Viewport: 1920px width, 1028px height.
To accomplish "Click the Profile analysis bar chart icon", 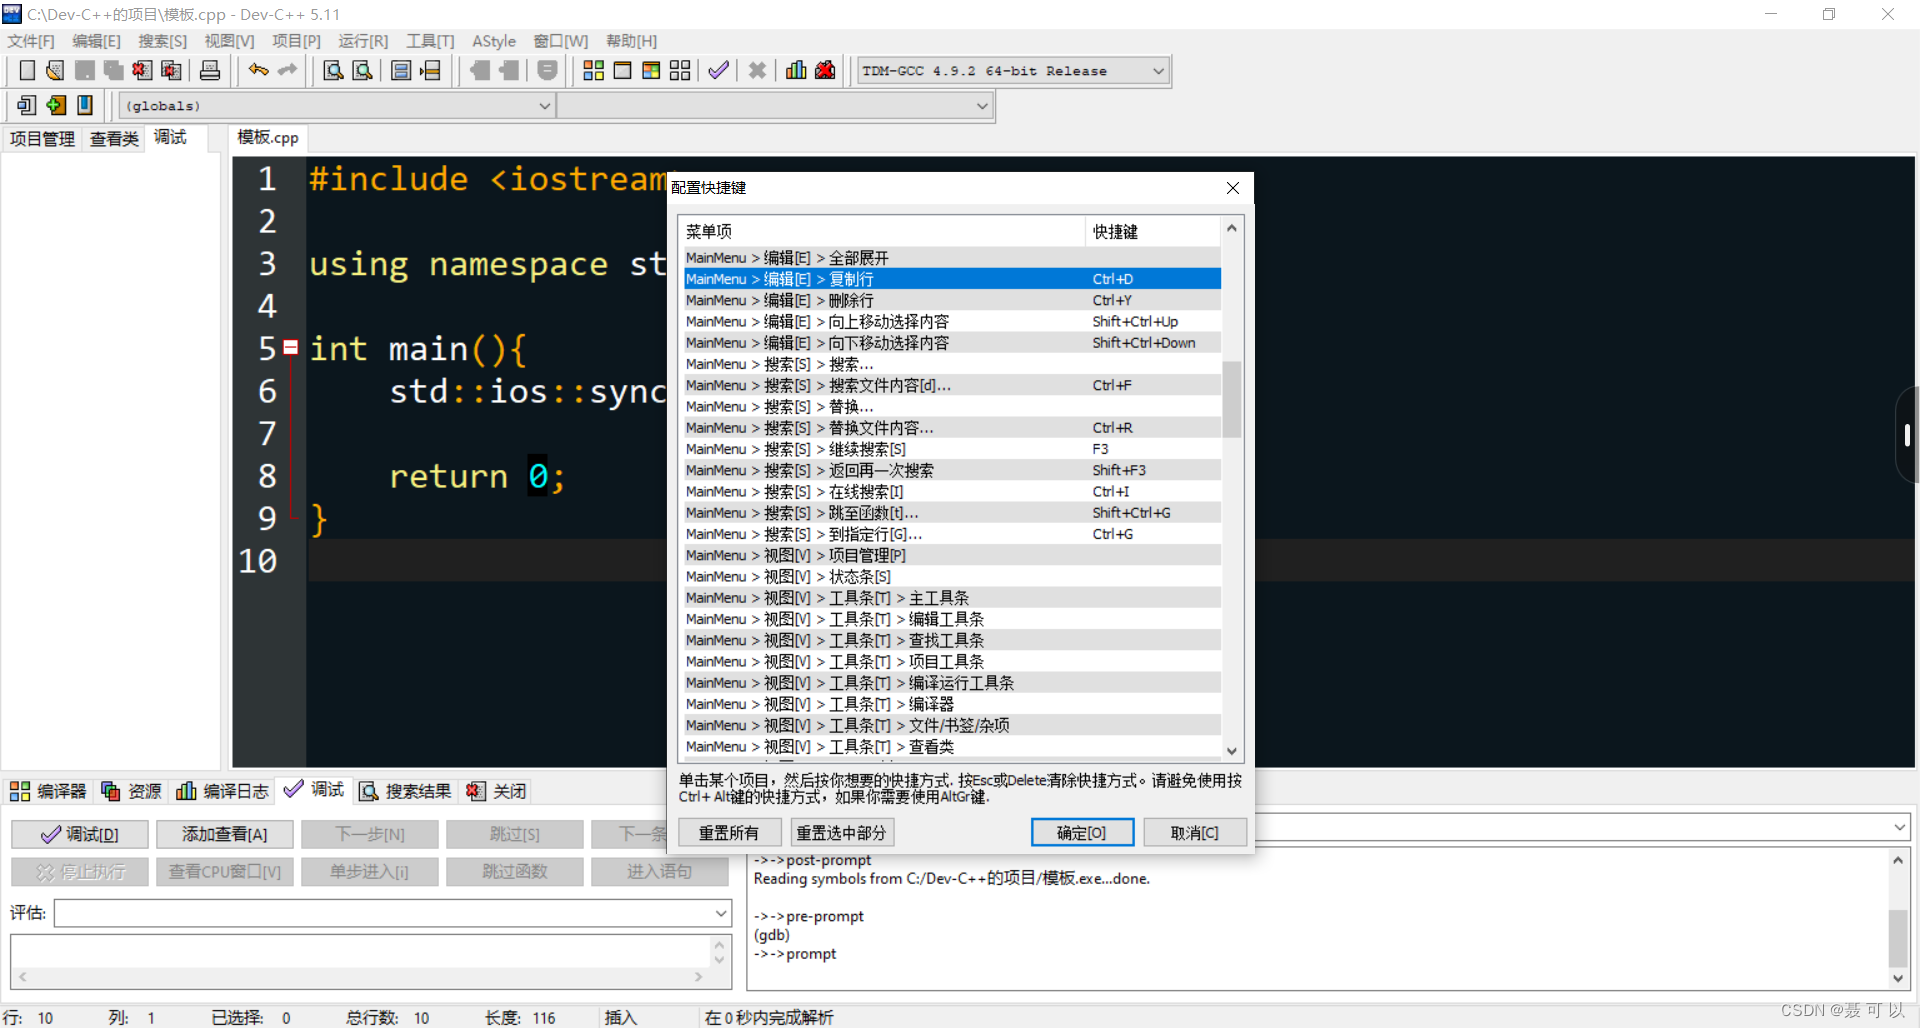I will click(x=796, y=70).
